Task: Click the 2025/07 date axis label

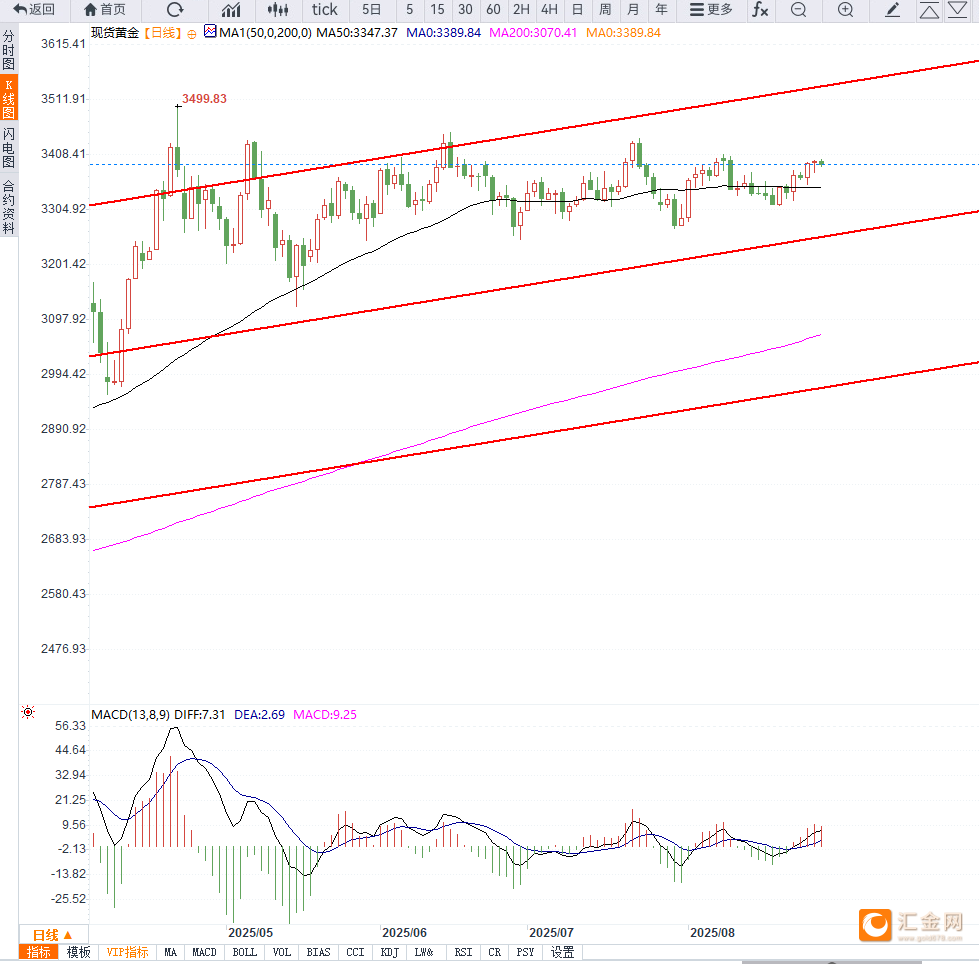Action: click(x=551, y=933)
